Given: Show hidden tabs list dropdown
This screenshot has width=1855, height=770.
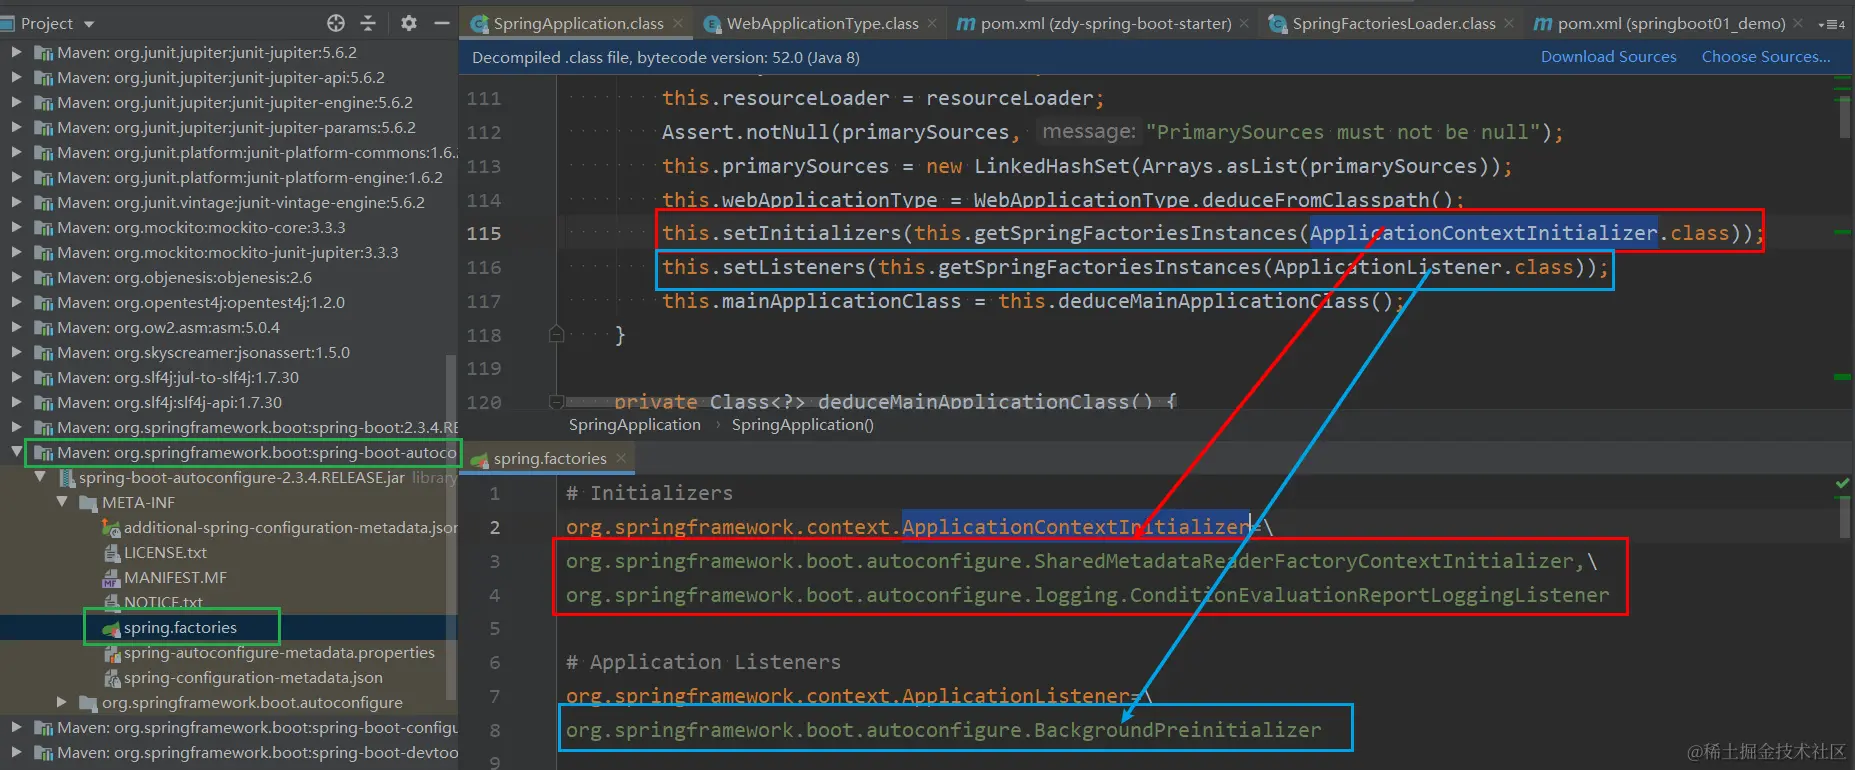Looking at the screenshot, I should 1832,24.
